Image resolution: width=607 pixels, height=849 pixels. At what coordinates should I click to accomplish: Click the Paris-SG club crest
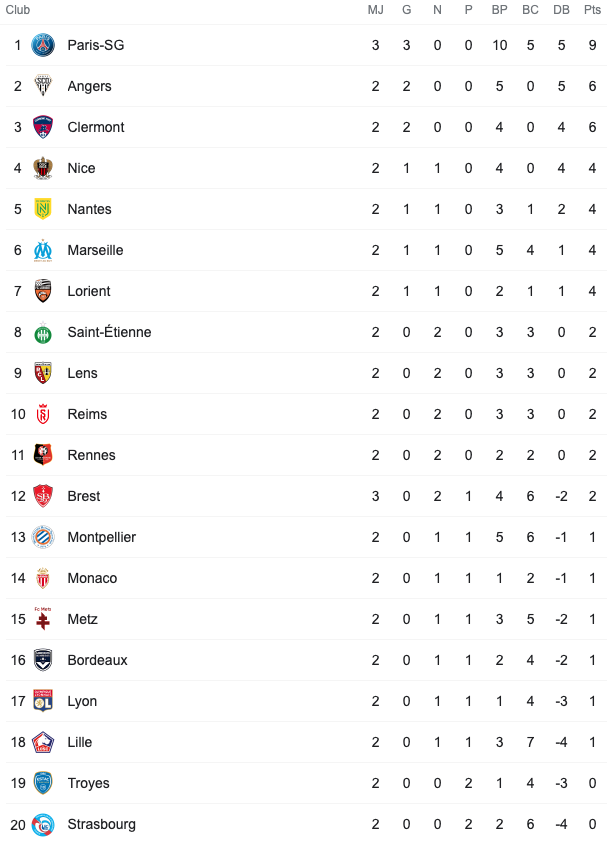(x=43, y=45)
